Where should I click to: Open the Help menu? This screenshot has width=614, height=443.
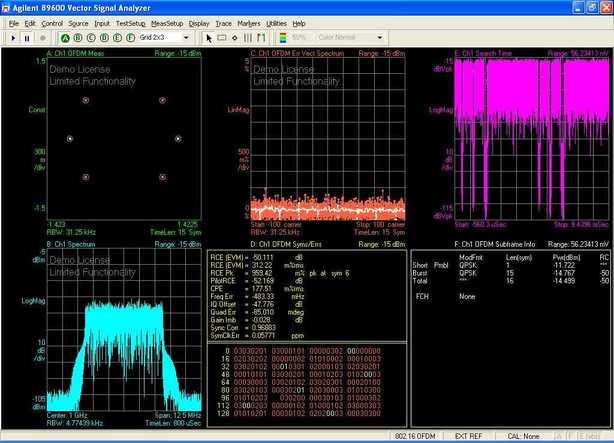coord(299,24)
